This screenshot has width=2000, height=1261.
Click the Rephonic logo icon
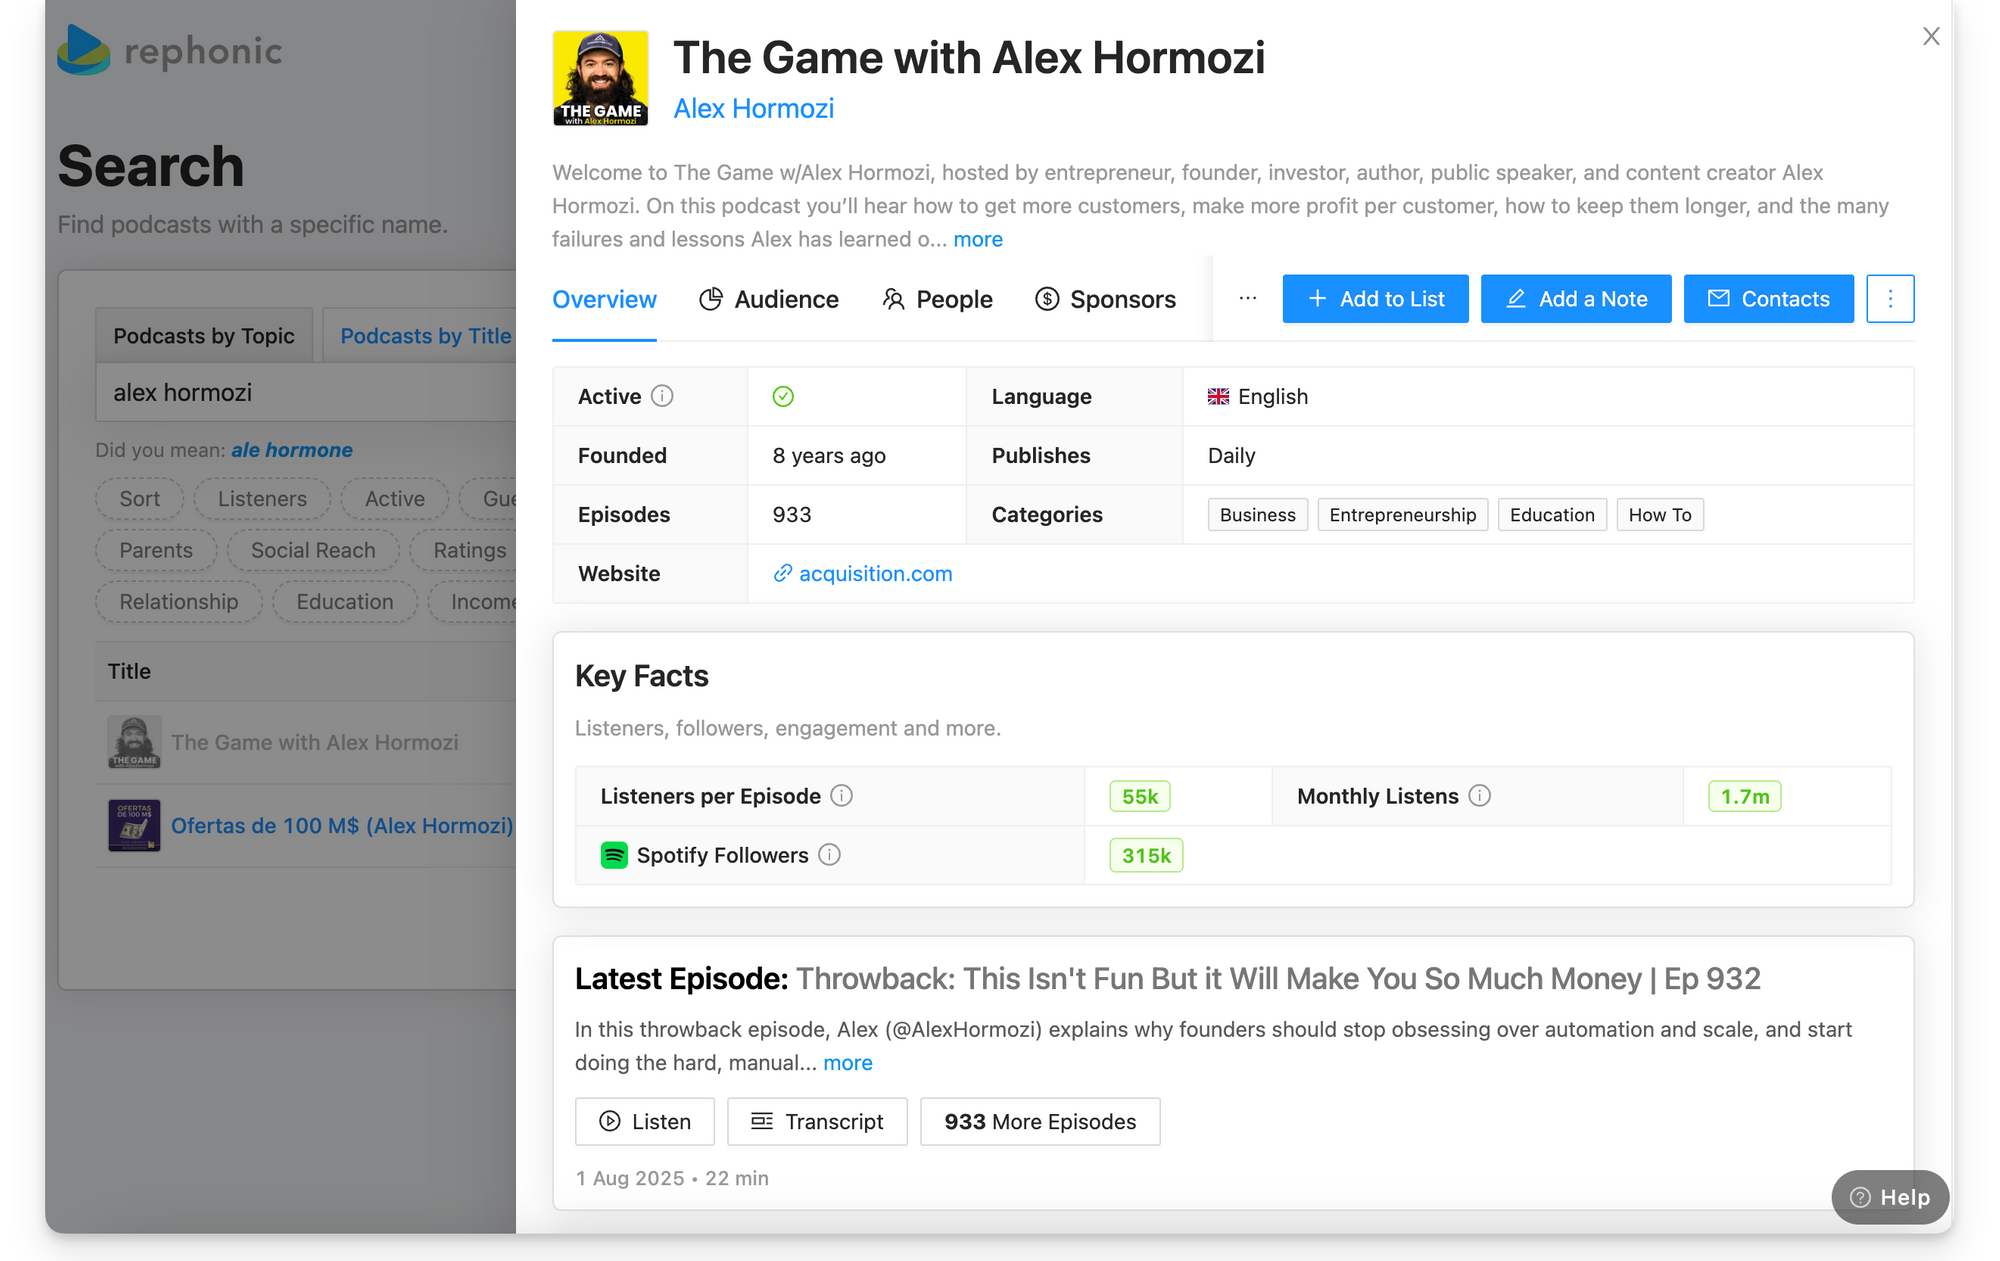point(83,50)
